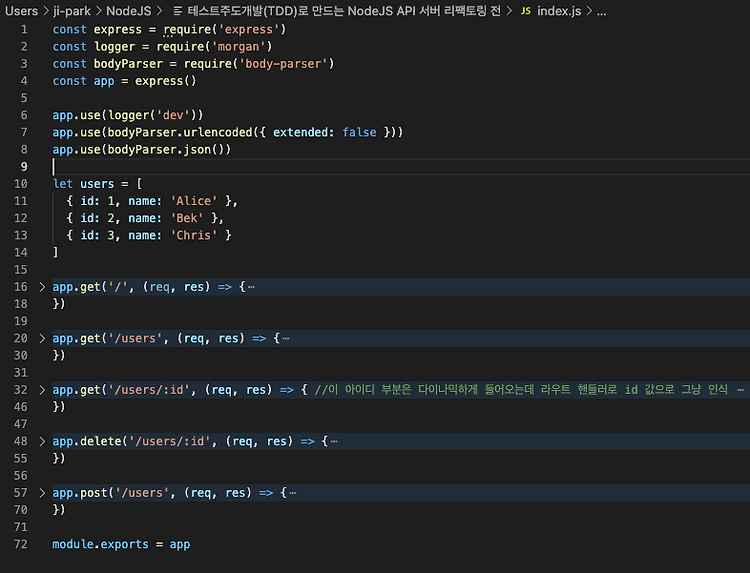Screen dimensions: 750x573
Task: Click the folded ellipsis after app.get('/') brace
Action: click(x=251, y=287)
